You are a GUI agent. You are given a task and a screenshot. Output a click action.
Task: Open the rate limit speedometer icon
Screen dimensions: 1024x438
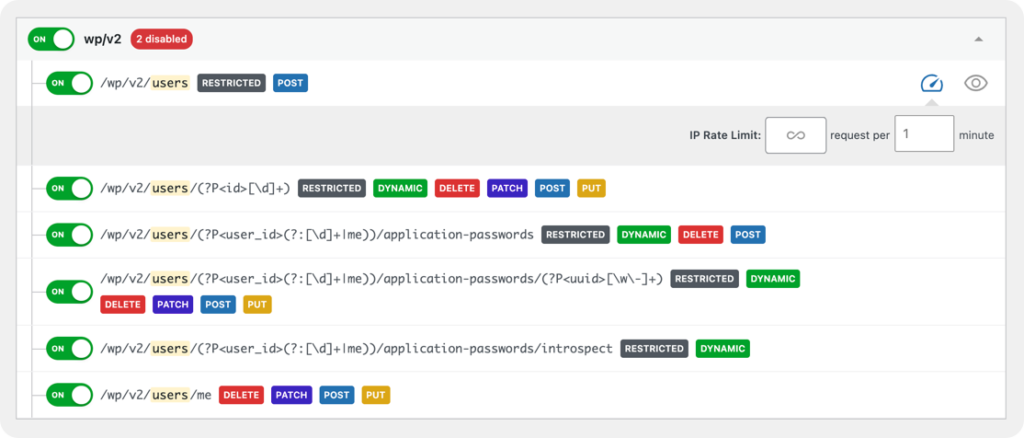tap(932, 84)
